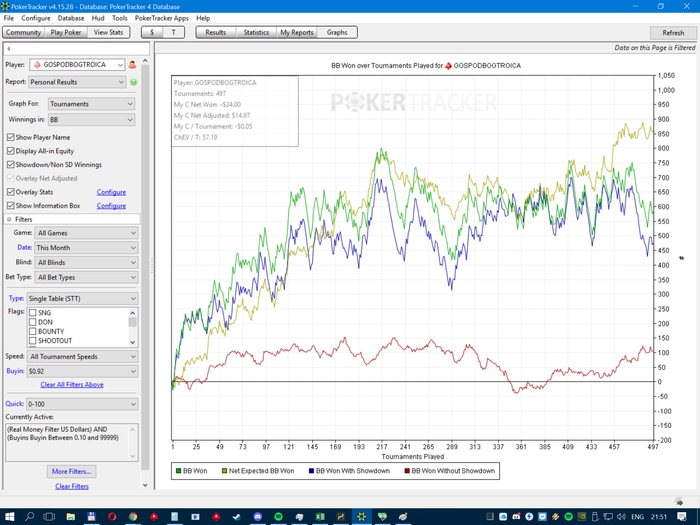
Task: Click the Clear Filters link
Action: click(72, 486)
